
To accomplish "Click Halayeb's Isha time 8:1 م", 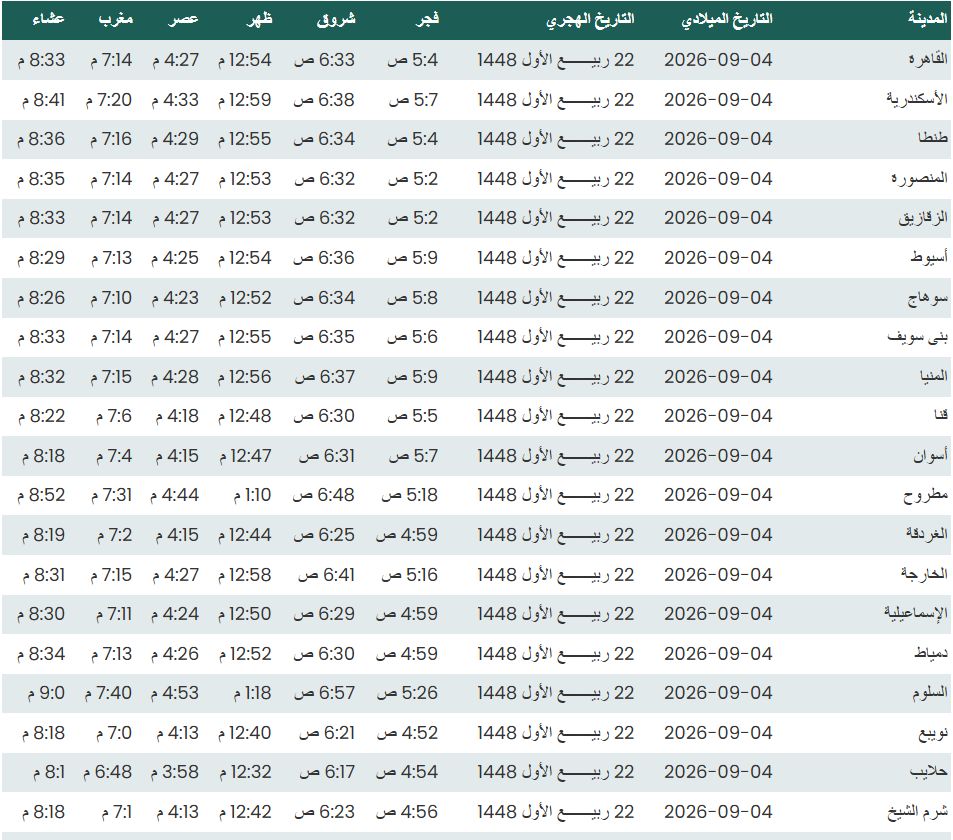I will click(49, 773).
